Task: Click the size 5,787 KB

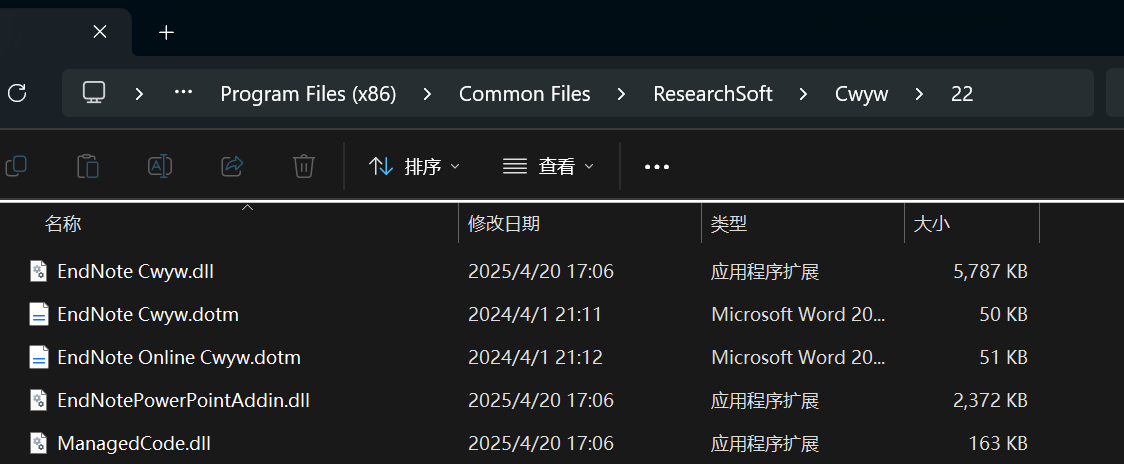Action: pos(991,272)
